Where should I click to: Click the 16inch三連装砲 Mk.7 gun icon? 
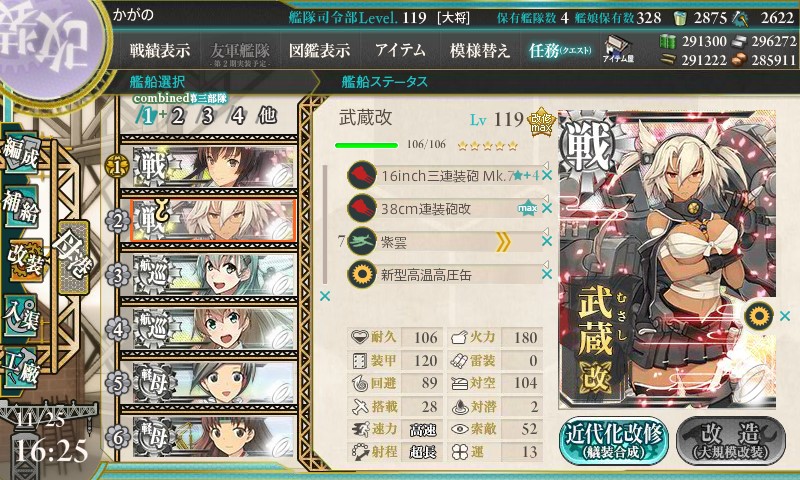[362, 175]
